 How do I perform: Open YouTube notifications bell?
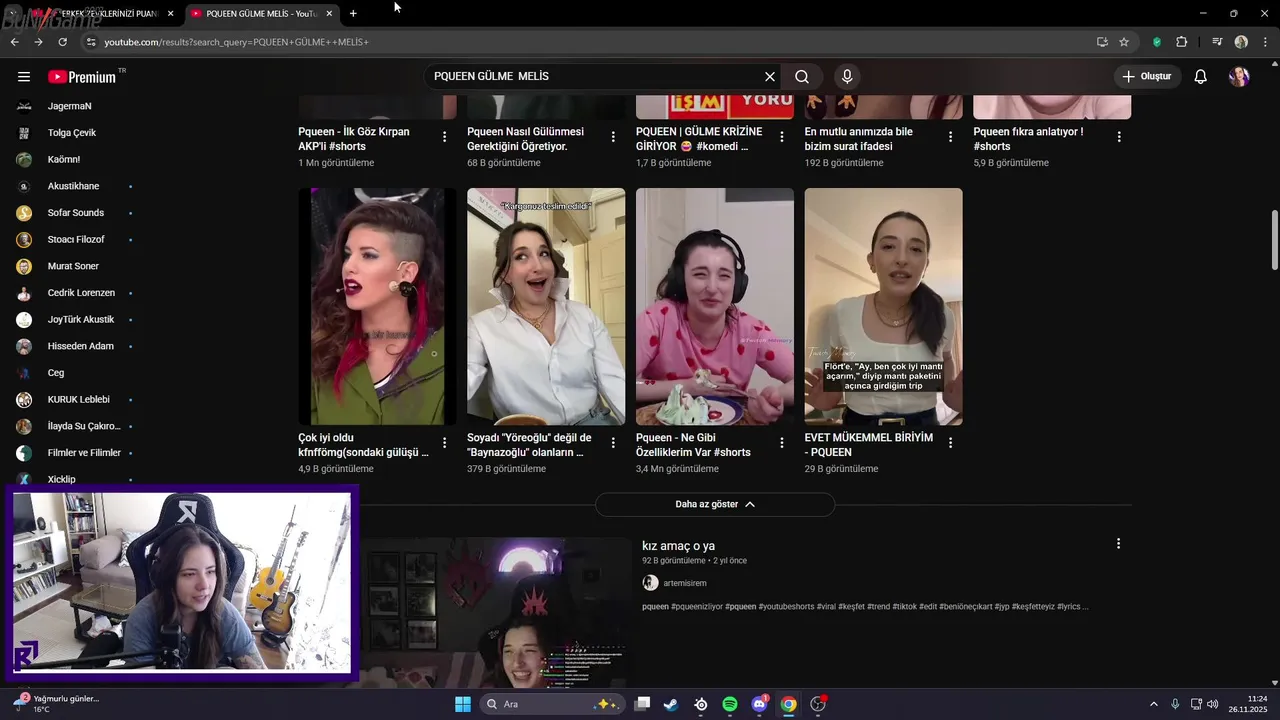(1201, 77)
